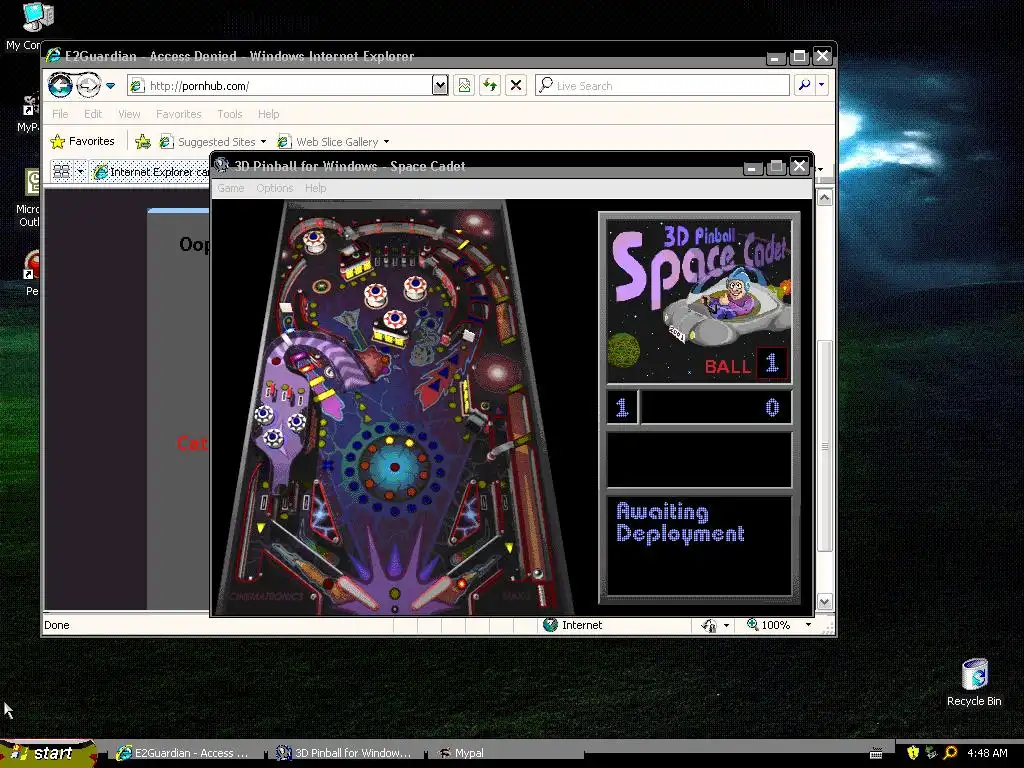Click the Internet Explorer Back arrow button
This screenshot has height=768, width=1024.
point(60,85)
